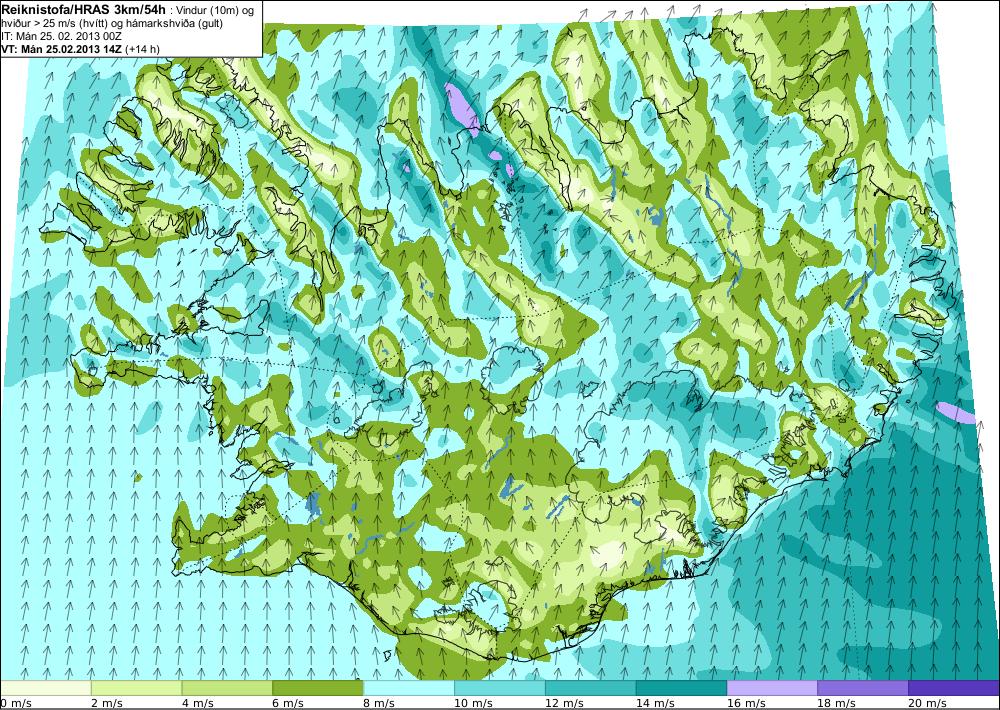This screenshot has height=710, width=1000.
Task: Click the "hámarkshviða (gult)" text in the header
Action: 174,24
